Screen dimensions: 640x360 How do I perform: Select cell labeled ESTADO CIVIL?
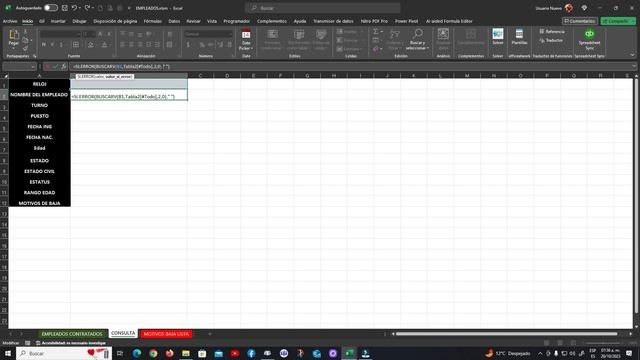click(39, 171)
